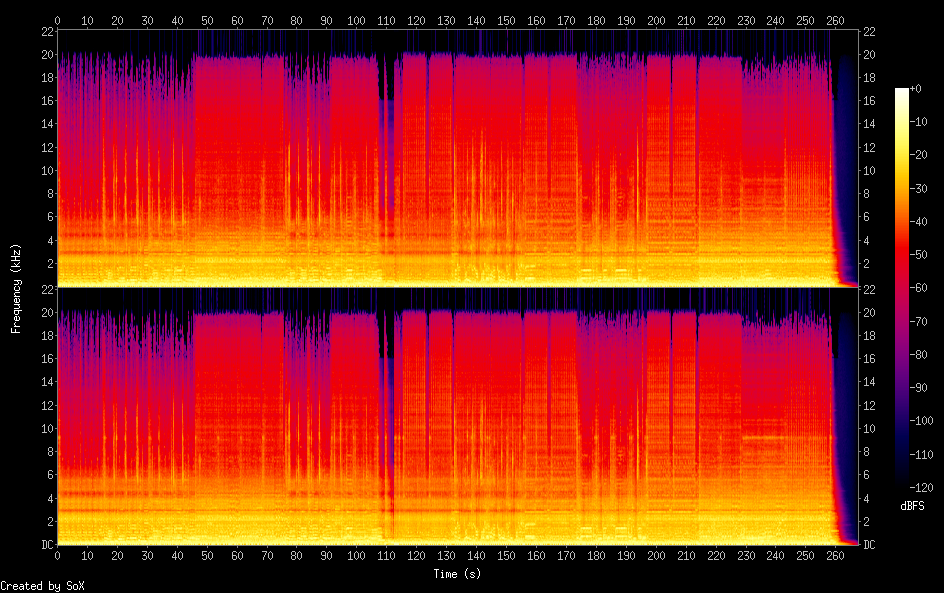The width and height of the screenshot is (944, 593).
Task: Click the 200 tick on the top time axis
Action: coord(655,20)
